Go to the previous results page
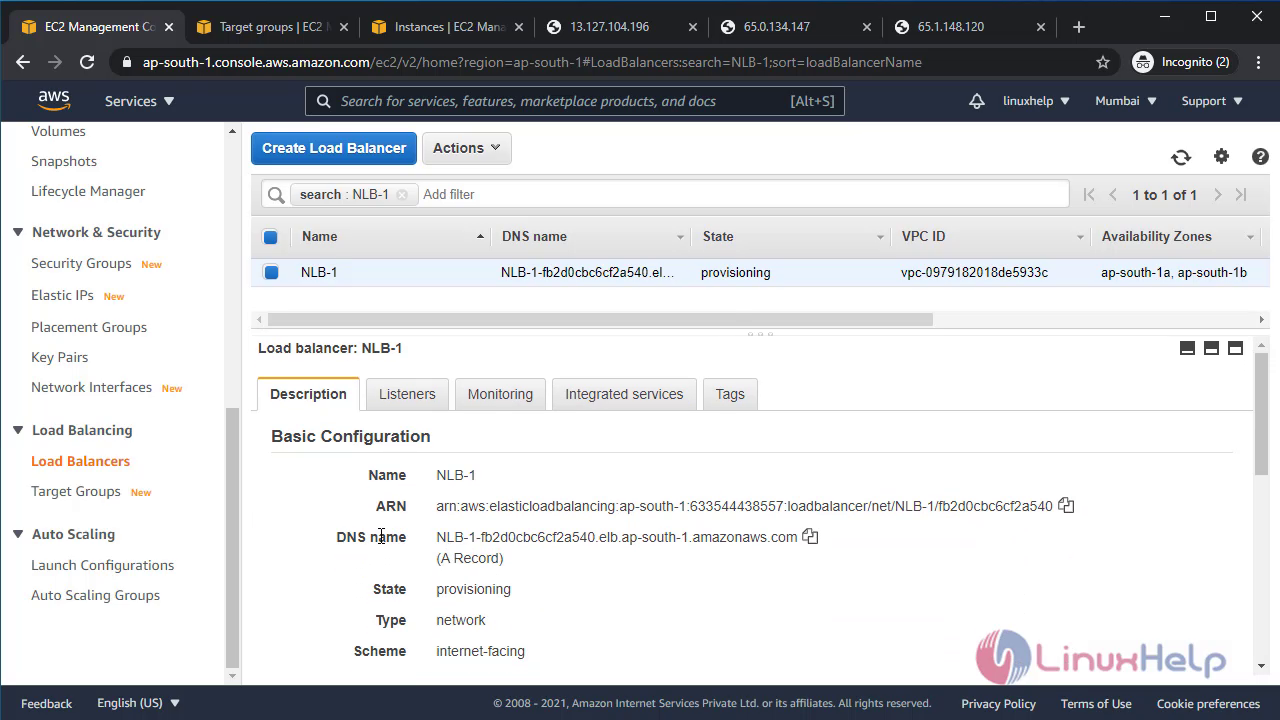1280x720 pixels. click(1113, 195)
